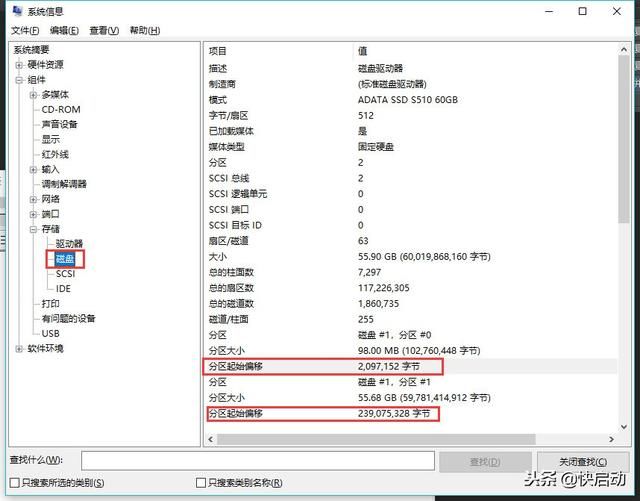Close the 系统信息 window
640x501 pixels.
(x=617, y=11)
